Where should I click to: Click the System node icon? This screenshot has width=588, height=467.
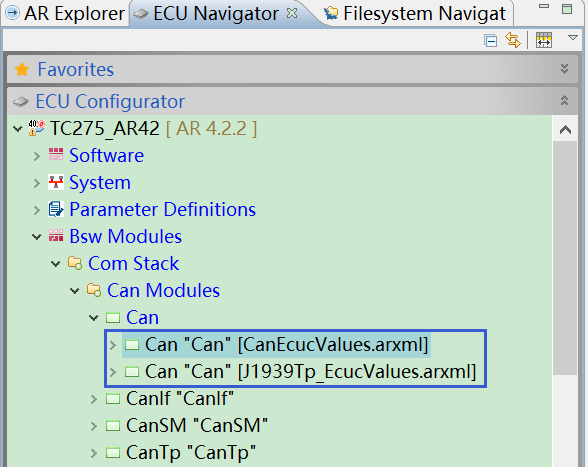point(56,182)
